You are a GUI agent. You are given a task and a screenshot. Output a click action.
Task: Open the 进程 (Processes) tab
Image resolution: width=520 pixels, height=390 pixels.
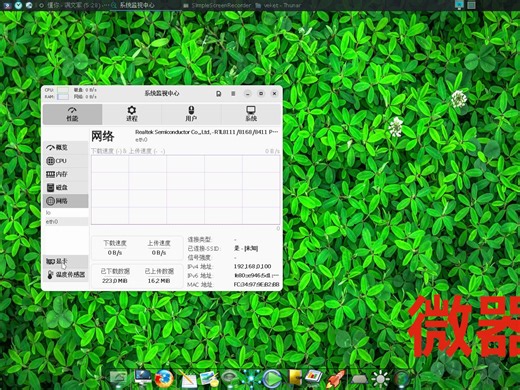[132, 114]
